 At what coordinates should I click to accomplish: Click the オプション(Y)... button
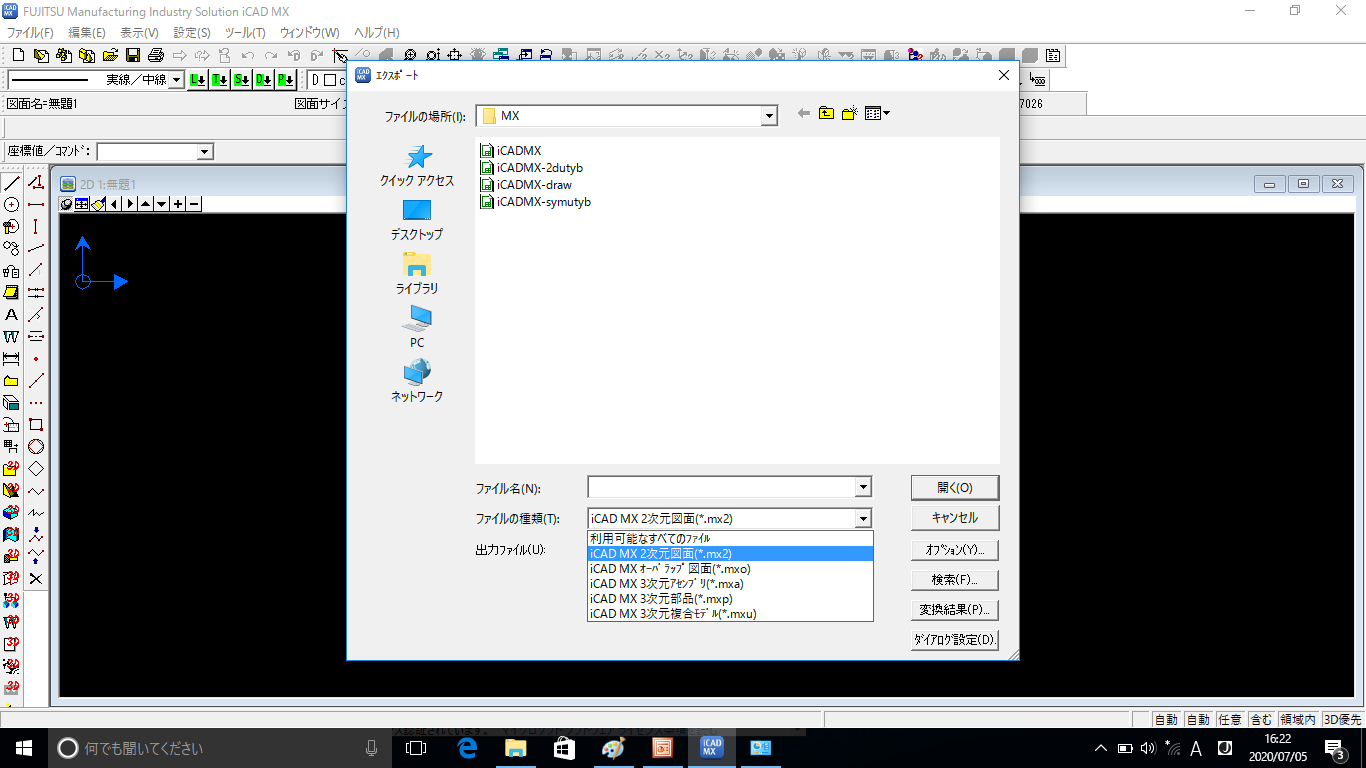click(x=955, y=549)
